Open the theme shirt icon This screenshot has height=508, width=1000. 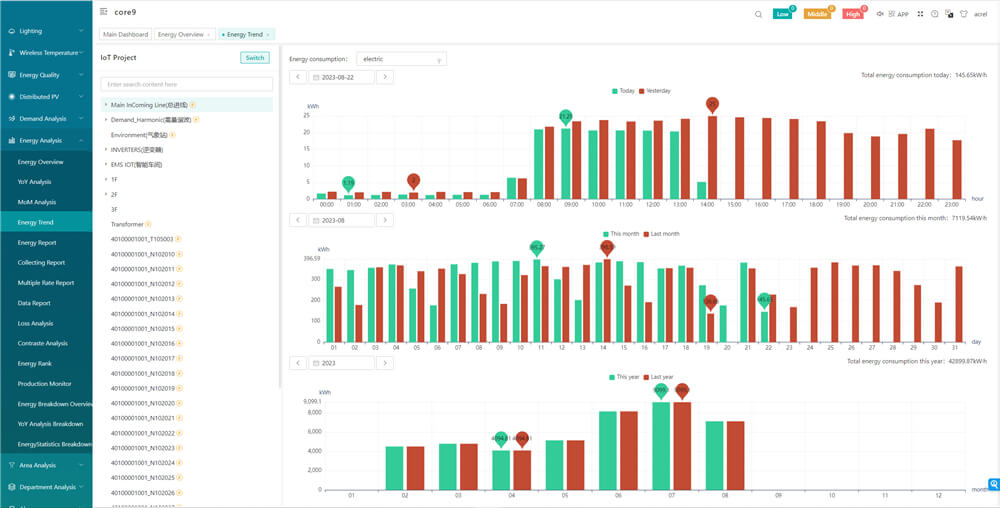coord(963,13)
